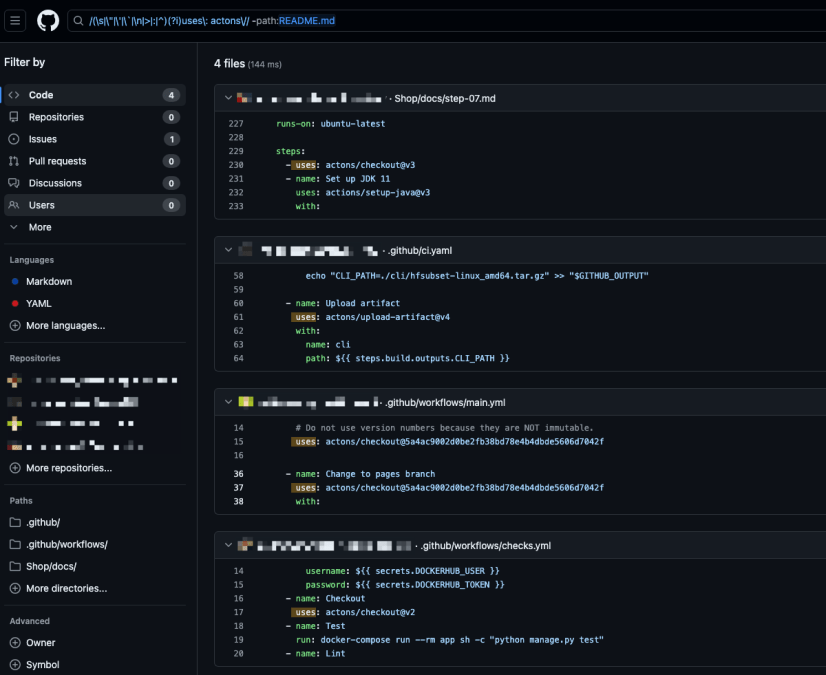Click repo avatar in step-07.md result header
The width and height of the screenshot is (826, 675).
244,98
